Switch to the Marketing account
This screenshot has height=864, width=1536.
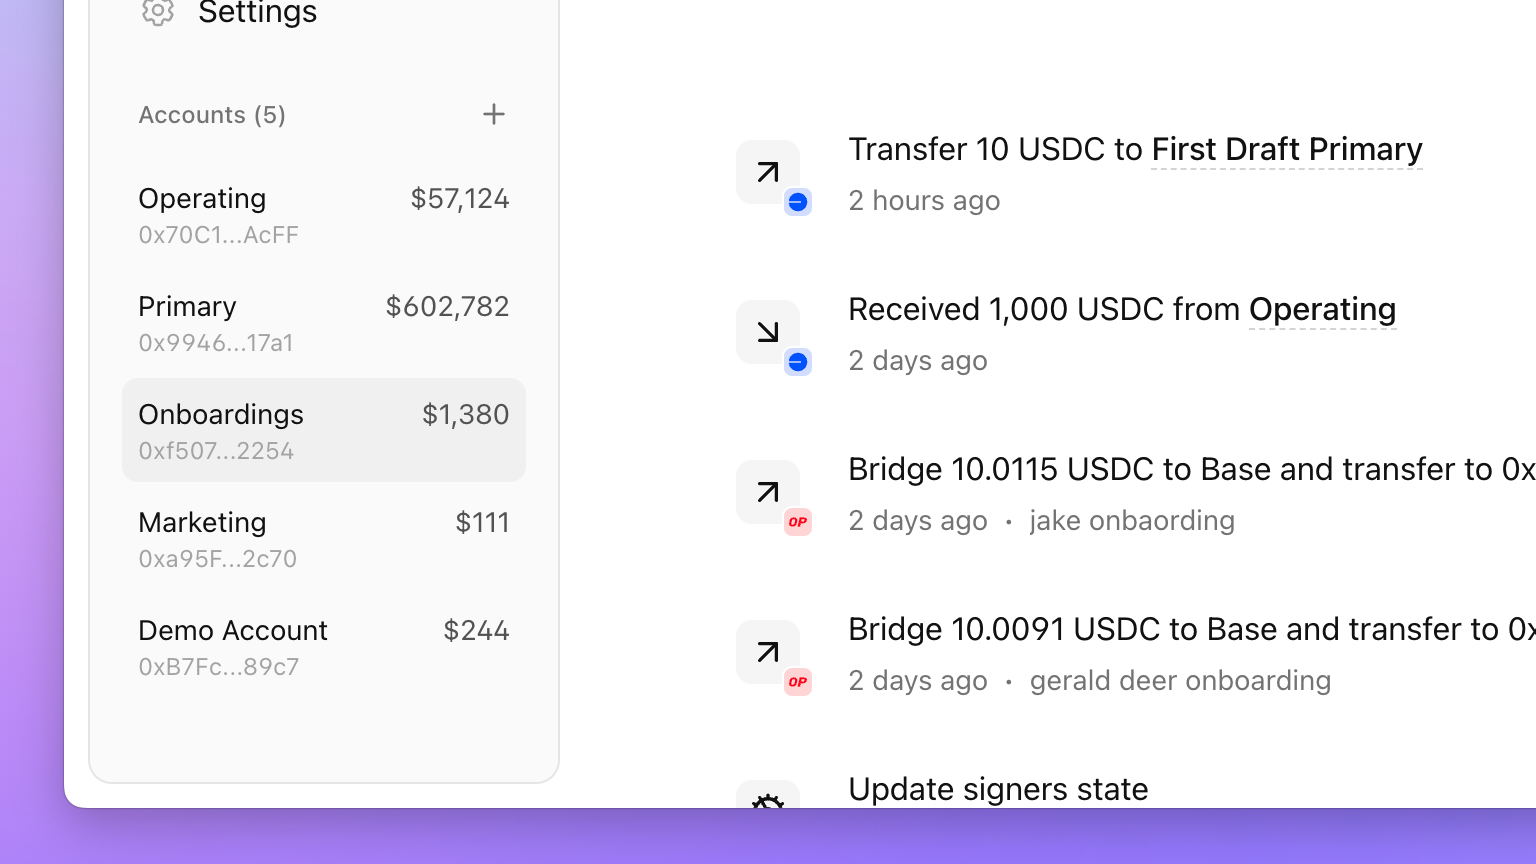324,538
